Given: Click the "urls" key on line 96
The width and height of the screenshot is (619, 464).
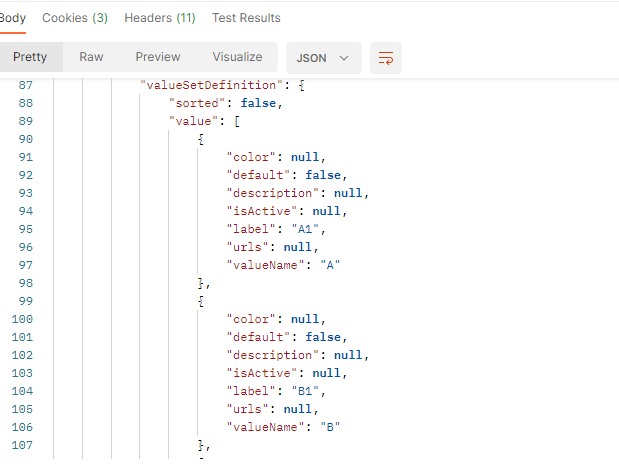Looking at the screenshot, I should click(248, 248).
